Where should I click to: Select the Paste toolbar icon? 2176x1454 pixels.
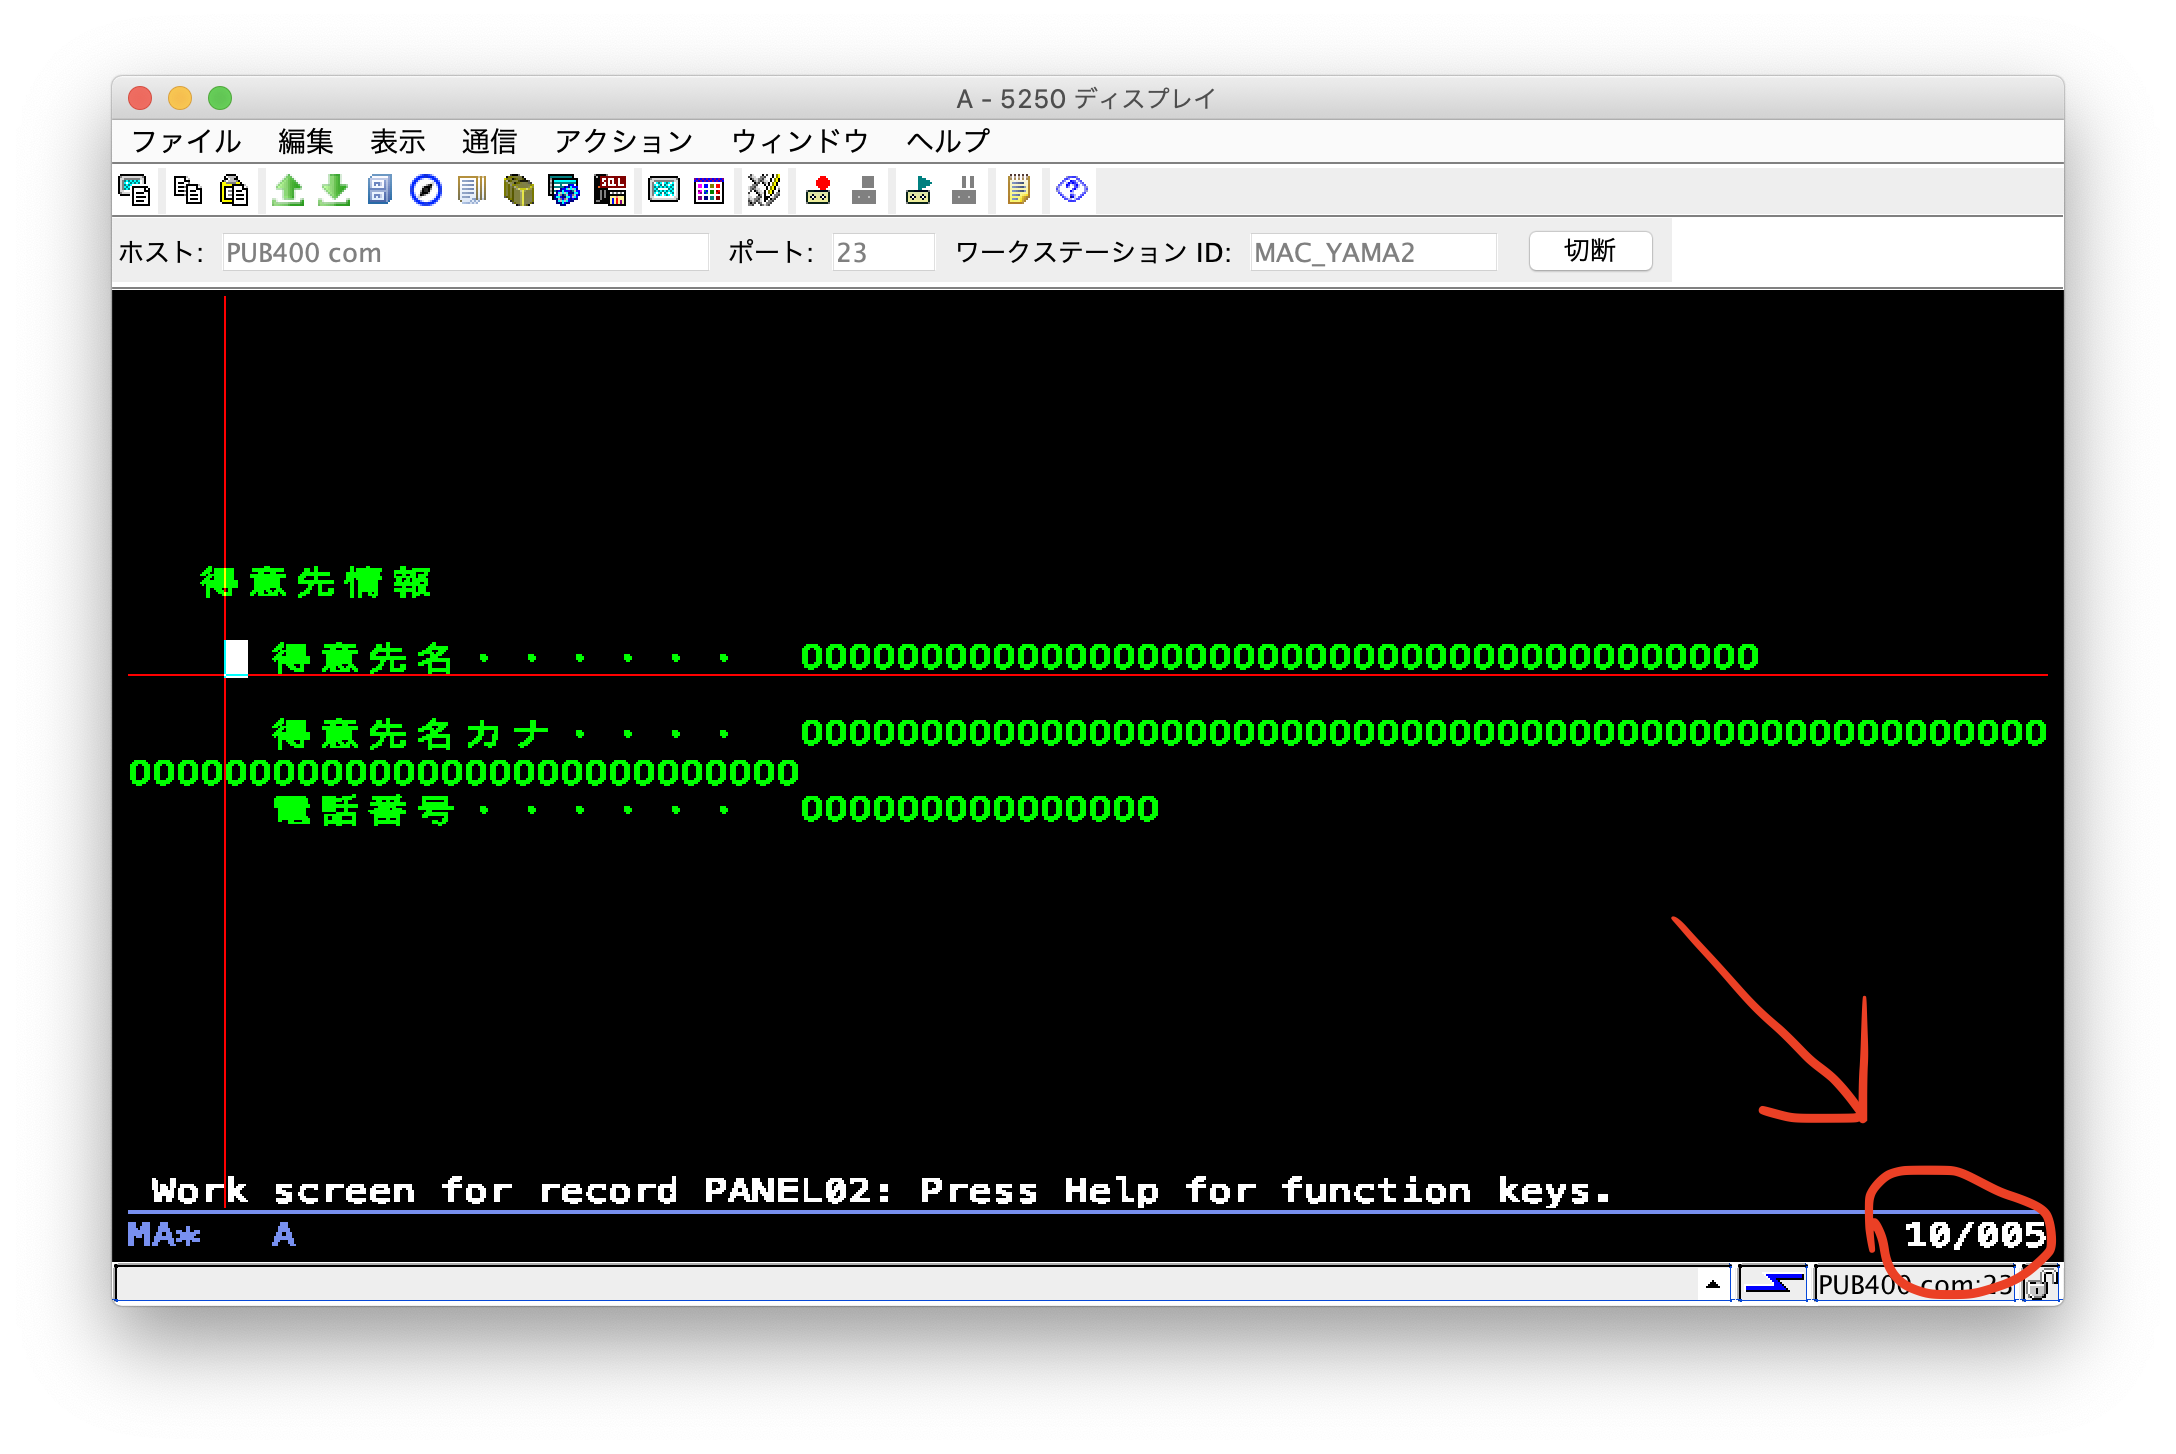pos(233,190)
